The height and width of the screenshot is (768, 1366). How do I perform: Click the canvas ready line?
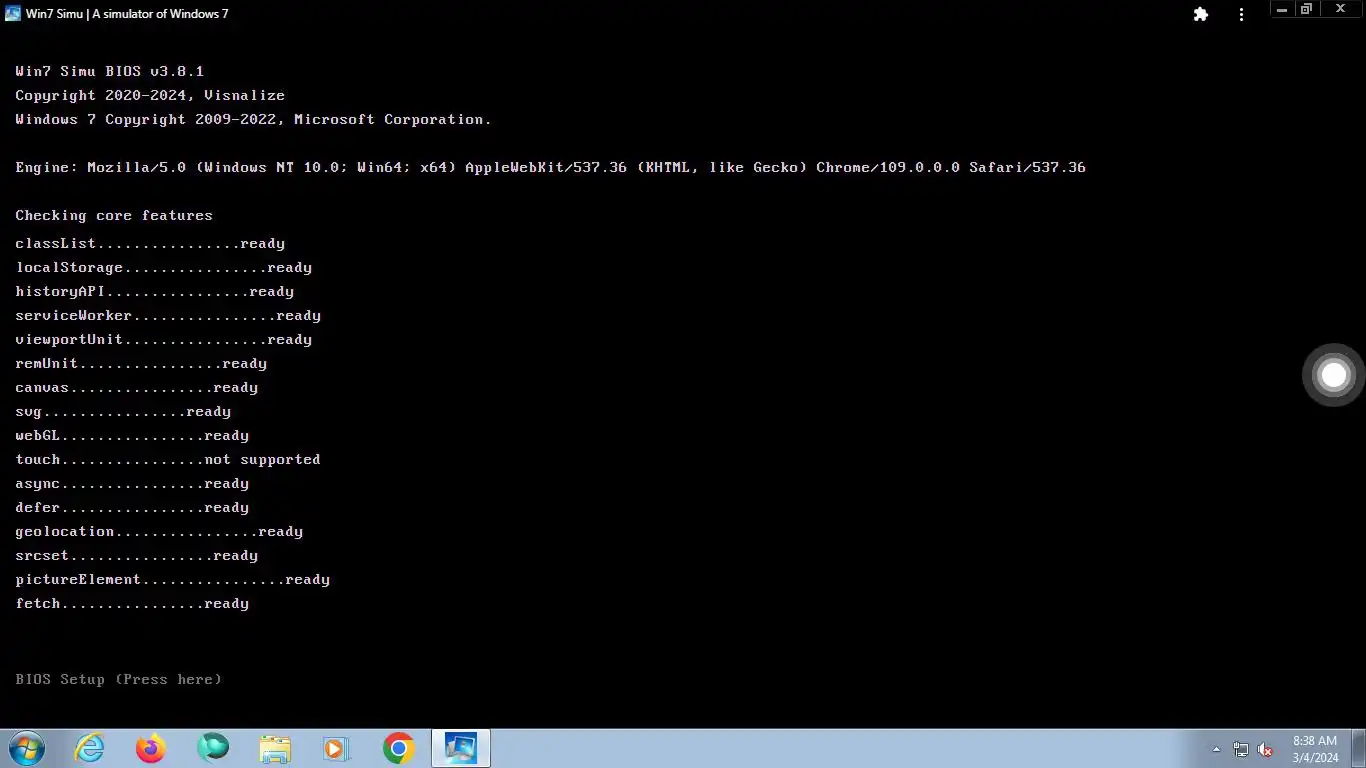[x=137, y=387]
